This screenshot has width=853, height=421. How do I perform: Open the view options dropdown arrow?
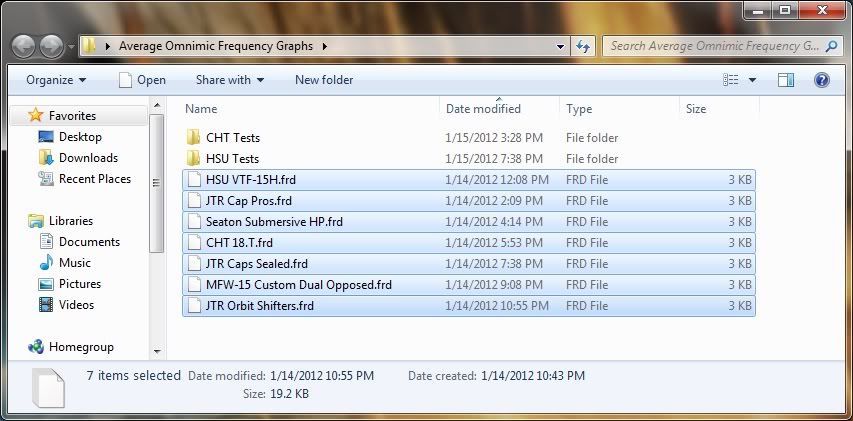pyautogui.click(x=752, y=80)
